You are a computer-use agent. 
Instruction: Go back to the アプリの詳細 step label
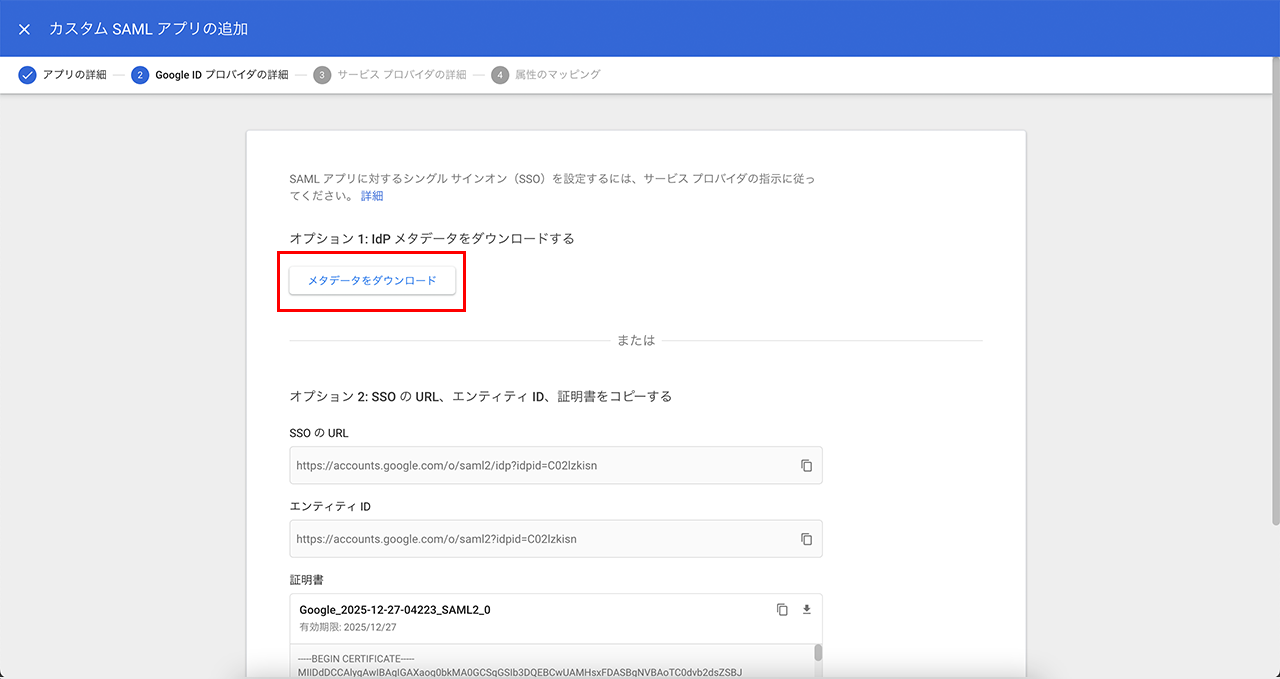click(74, 75)
